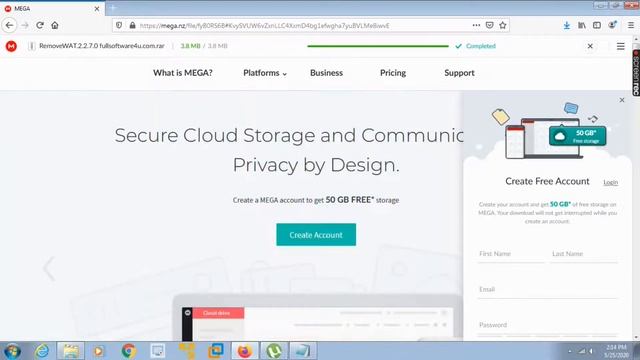Open the What is MEGA? page
Image resolution: width=640 pixels, height=360 pixels.
pyautogui.click(x=183, y=73)
